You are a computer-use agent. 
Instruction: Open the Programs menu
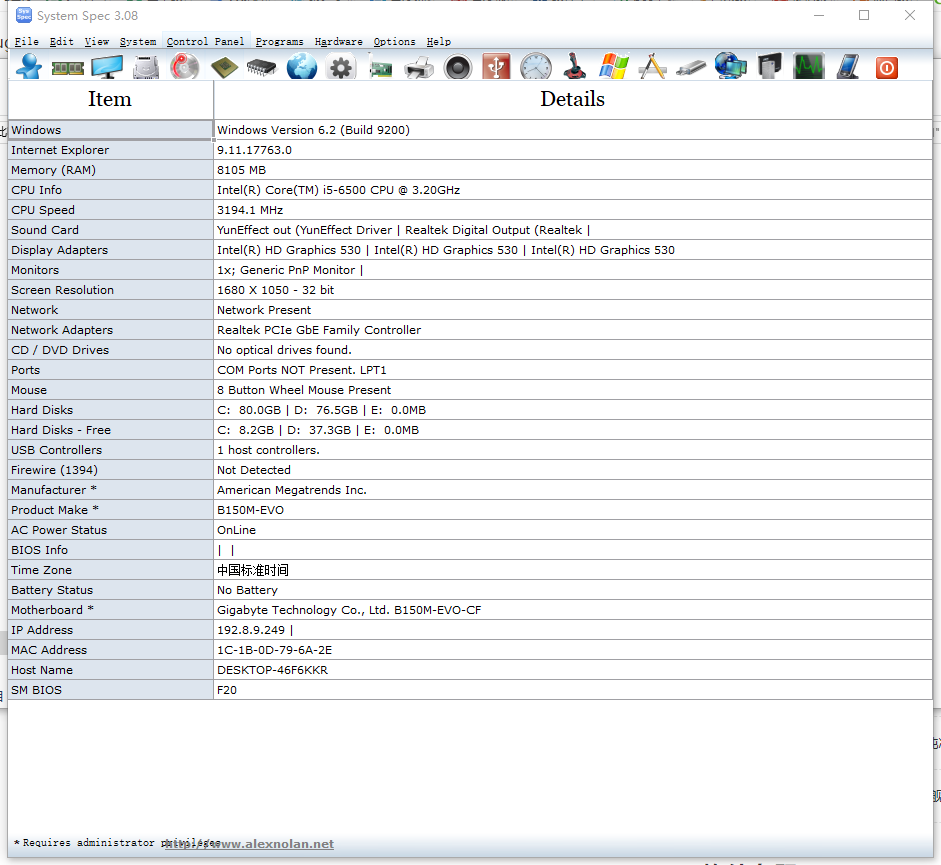coord(279,41)
